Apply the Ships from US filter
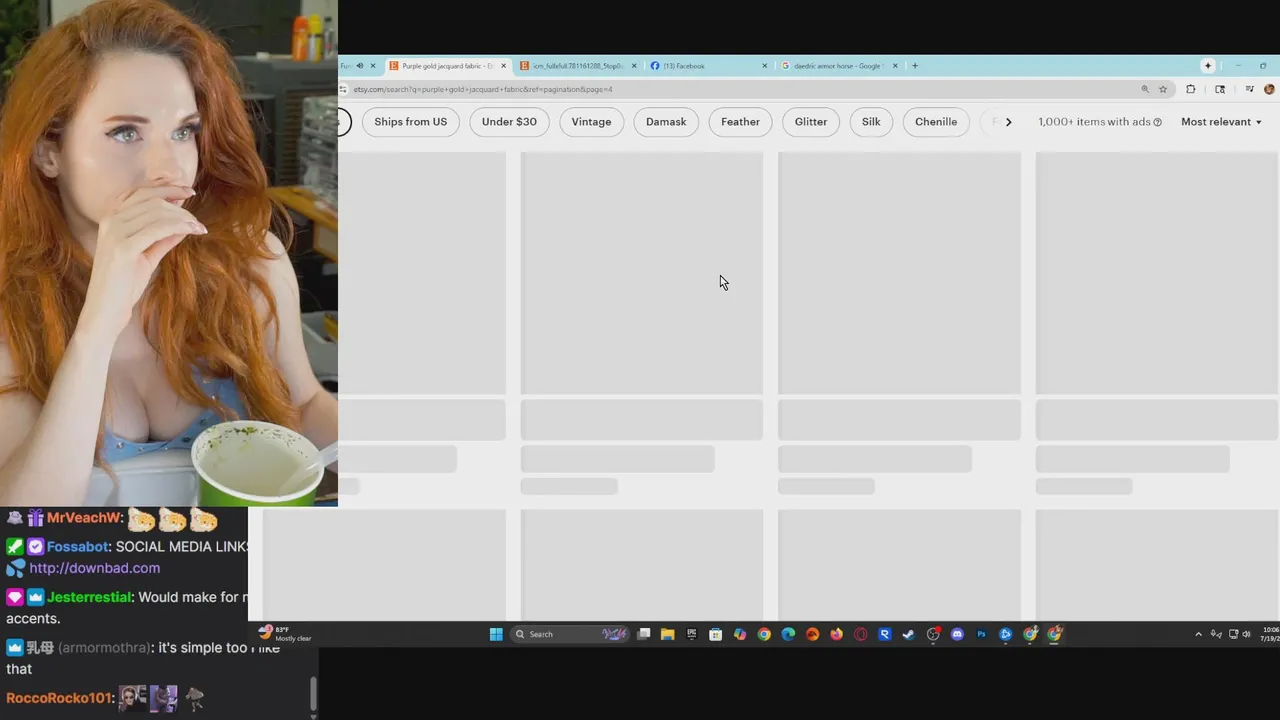The height and width of the screenshot is (720, 1280). coord(411,122)
